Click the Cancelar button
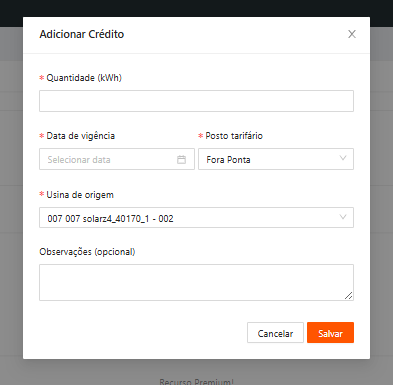The image size is (393, 385). [x=275, y=333]
